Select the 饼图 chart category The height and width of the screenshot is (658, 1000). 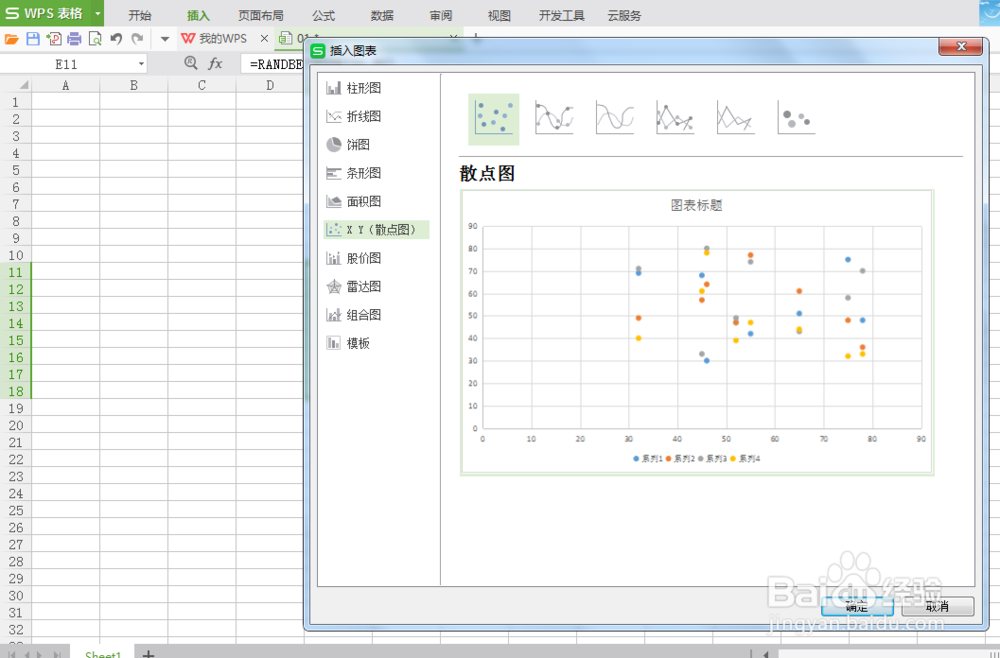point(356,144)
